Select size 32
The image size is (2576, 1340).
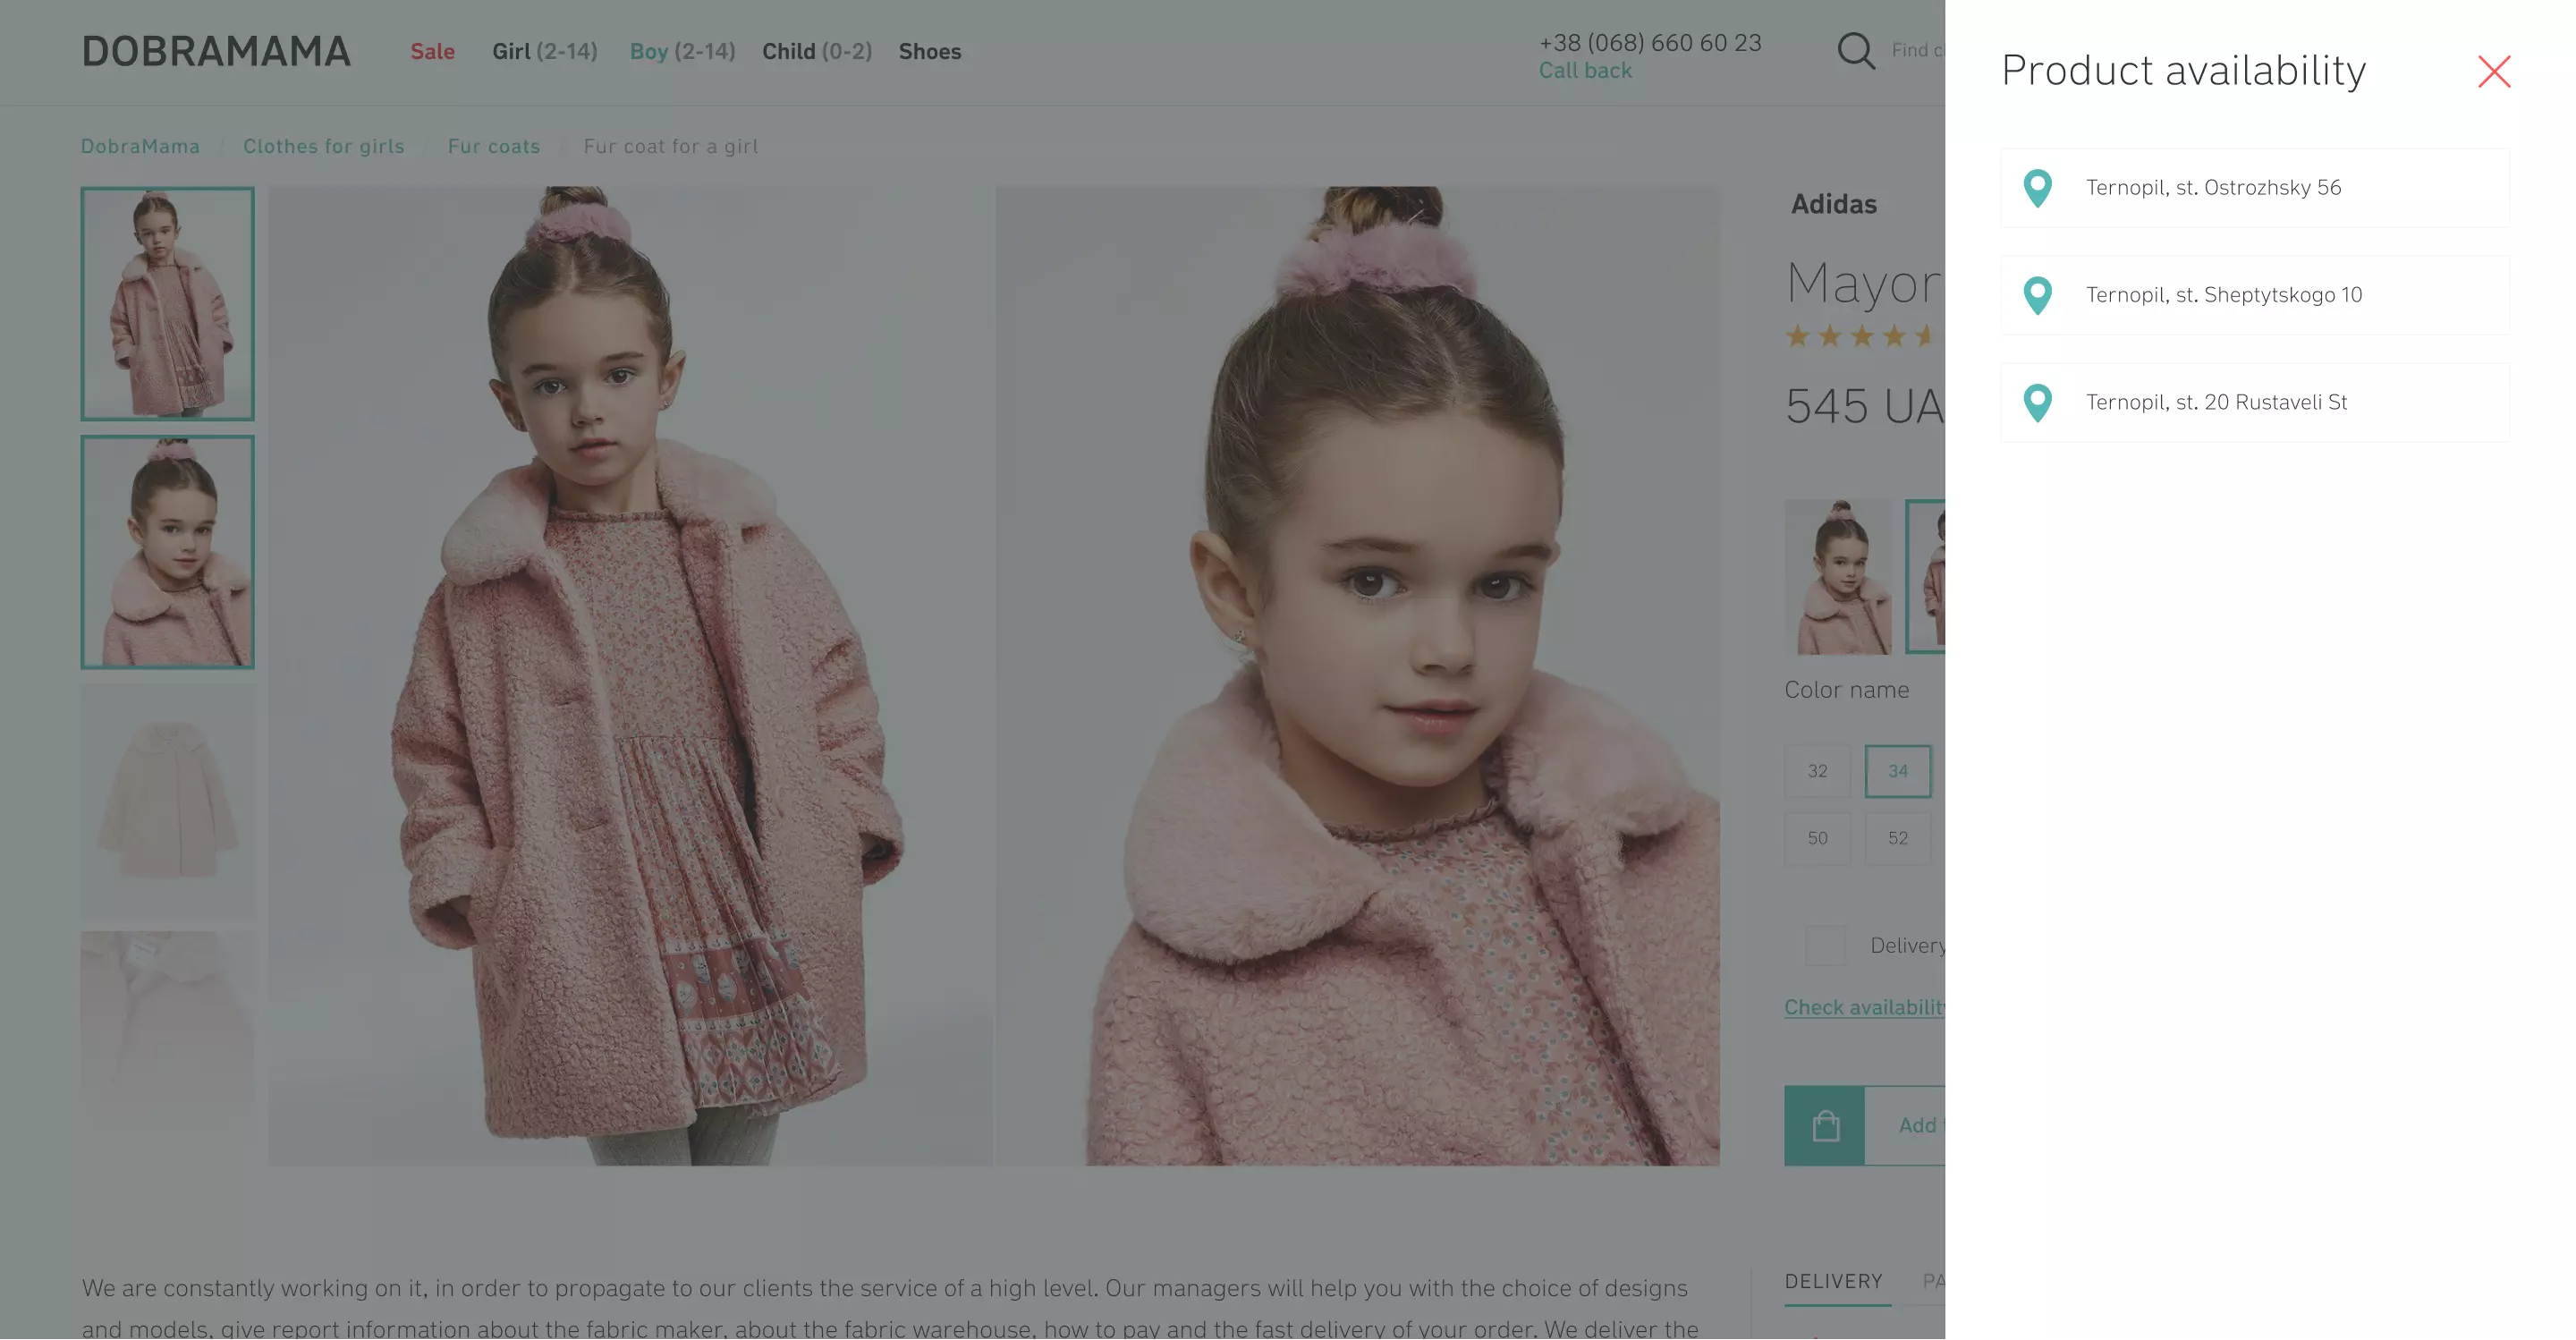click(1817, 771)
